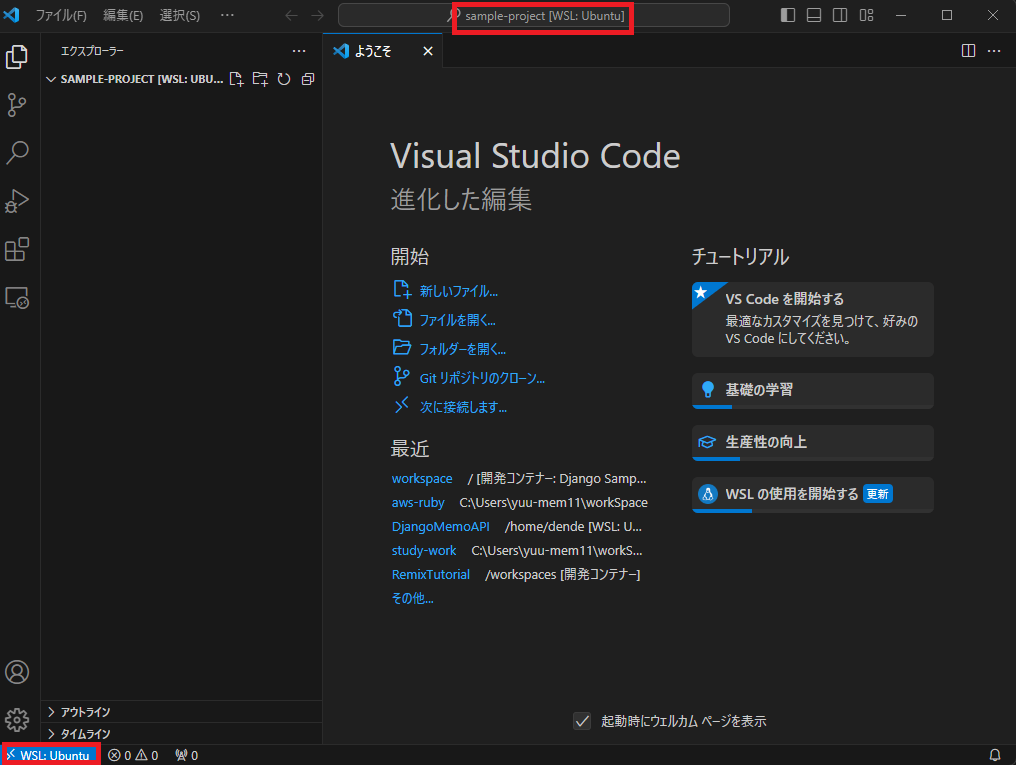Toggle the secondary sidebar layout control

840,15
